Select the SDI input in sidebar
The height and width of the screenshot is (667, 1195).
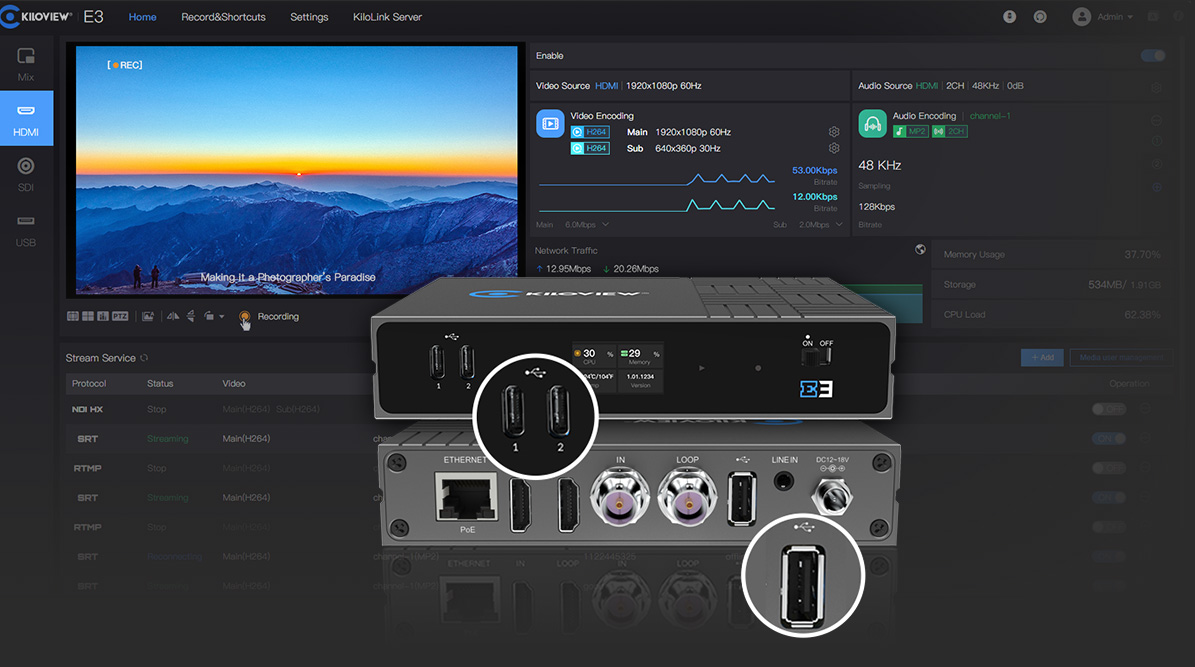(x=26, y=173)
